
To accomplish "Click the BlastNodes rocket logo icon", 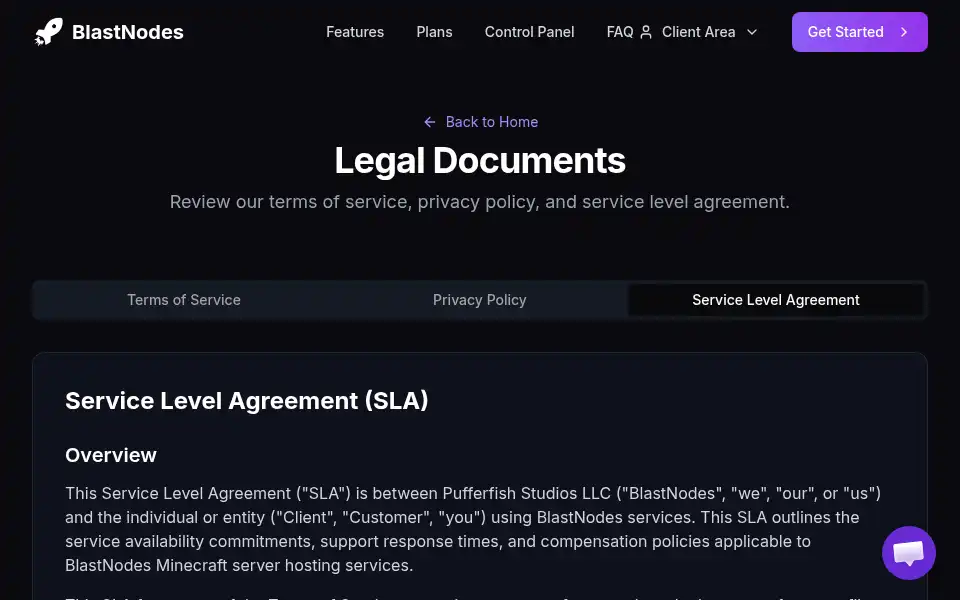I will (x=49, y=32).
